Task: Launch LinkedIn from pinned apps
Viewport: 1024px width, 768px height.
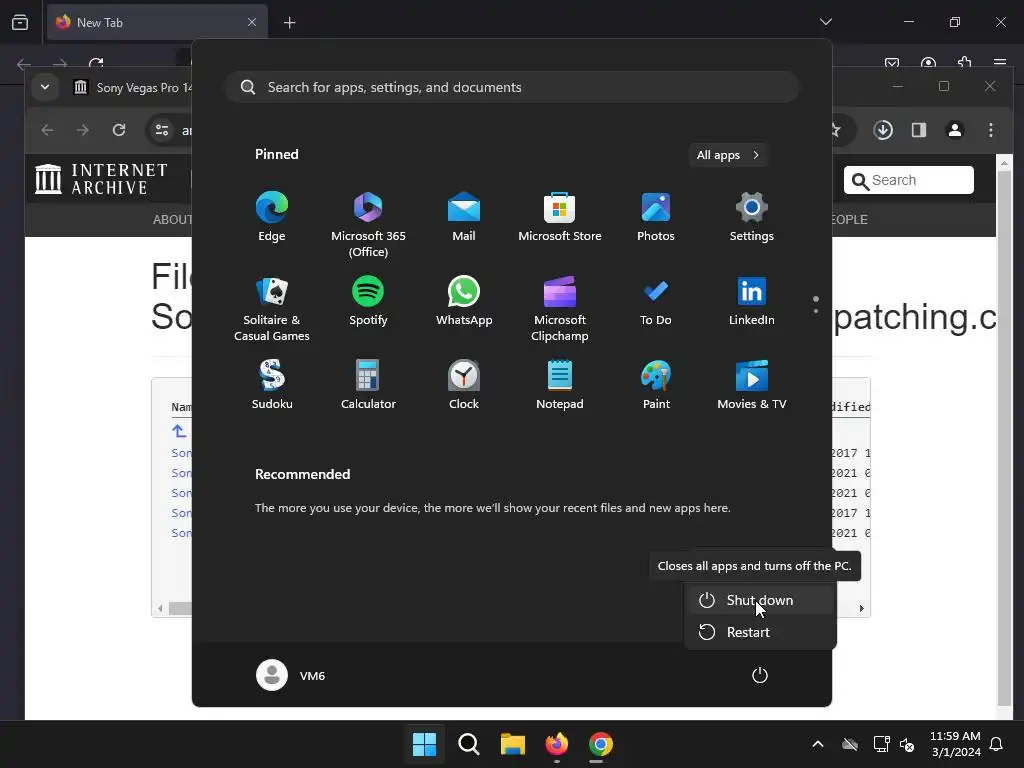Action: pyautogui.click(x=752, y=301)
